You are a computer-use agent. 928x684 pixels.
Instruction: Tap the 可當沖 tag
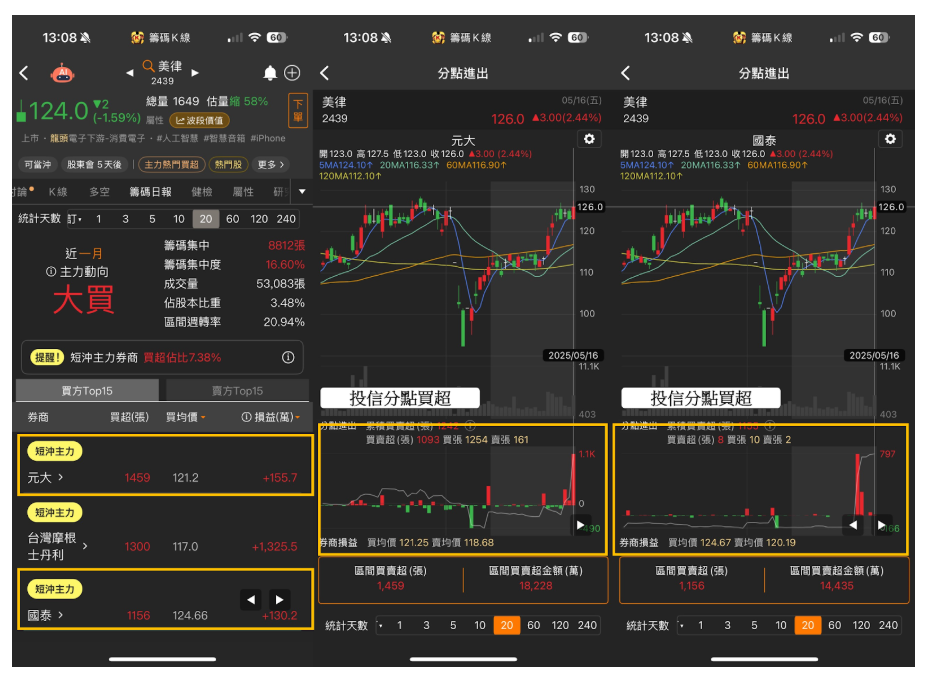[37, 164]
